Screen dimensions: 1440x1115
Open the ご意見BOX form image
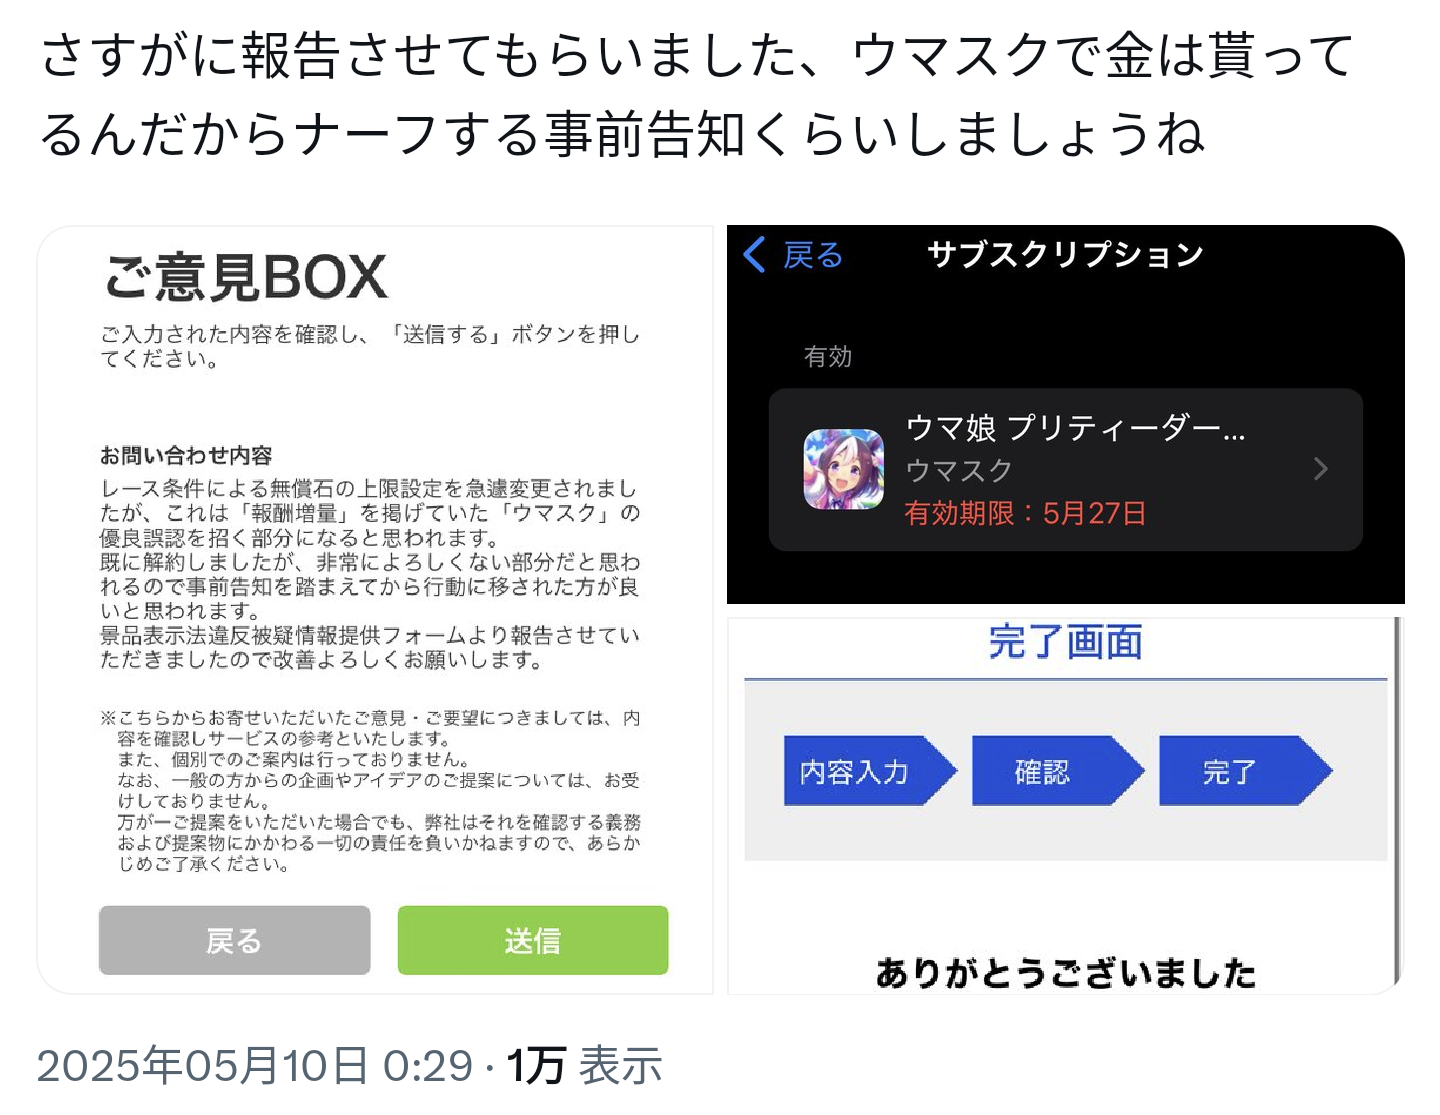click(x=375, y=610)
